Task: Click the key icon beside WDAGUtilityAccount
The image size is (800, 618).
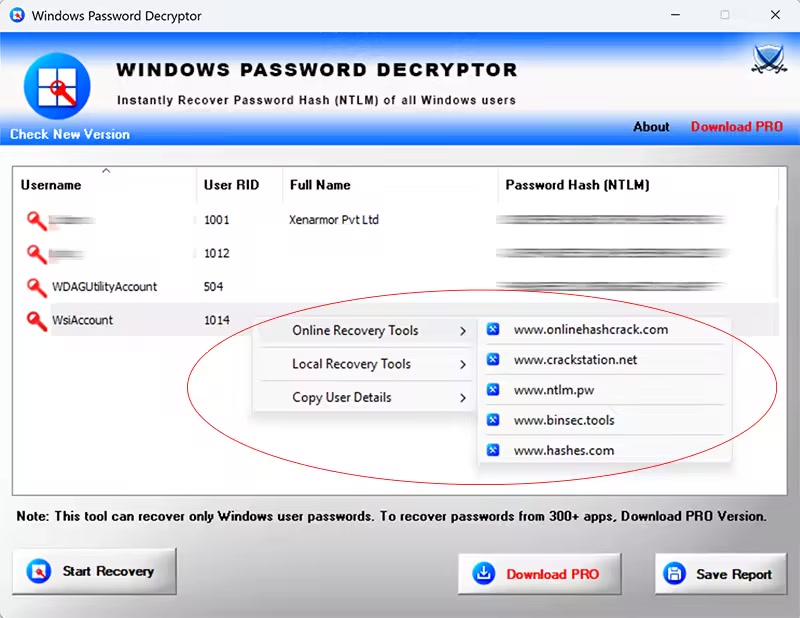Action: (37, 287)
